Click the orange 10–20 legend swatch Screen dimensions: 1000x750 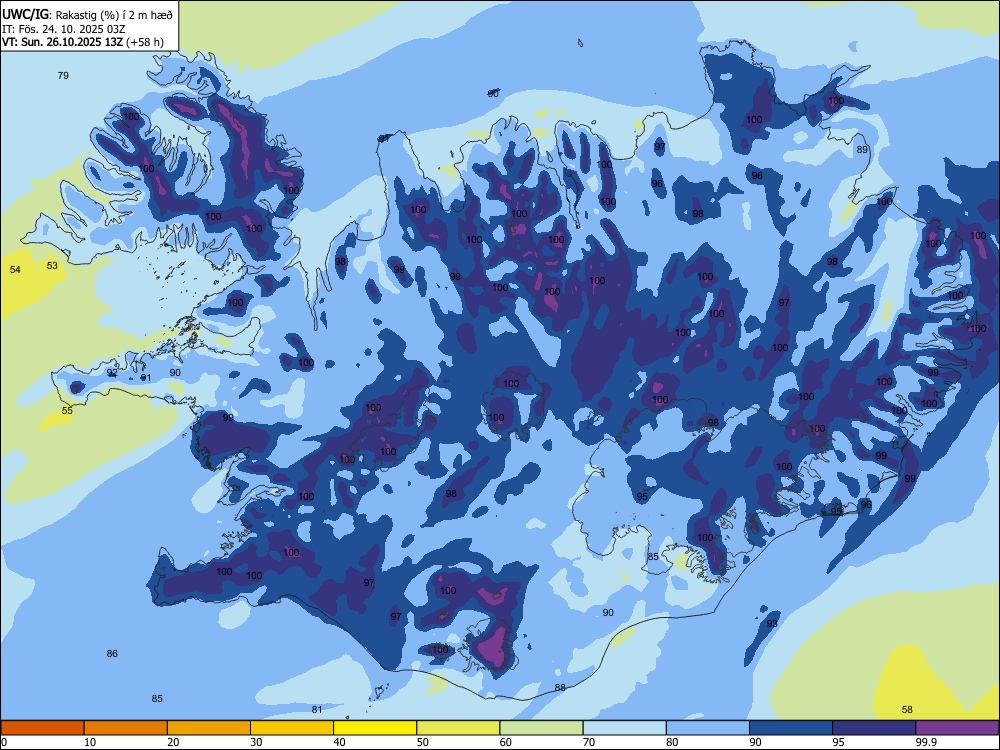(126, 728)
